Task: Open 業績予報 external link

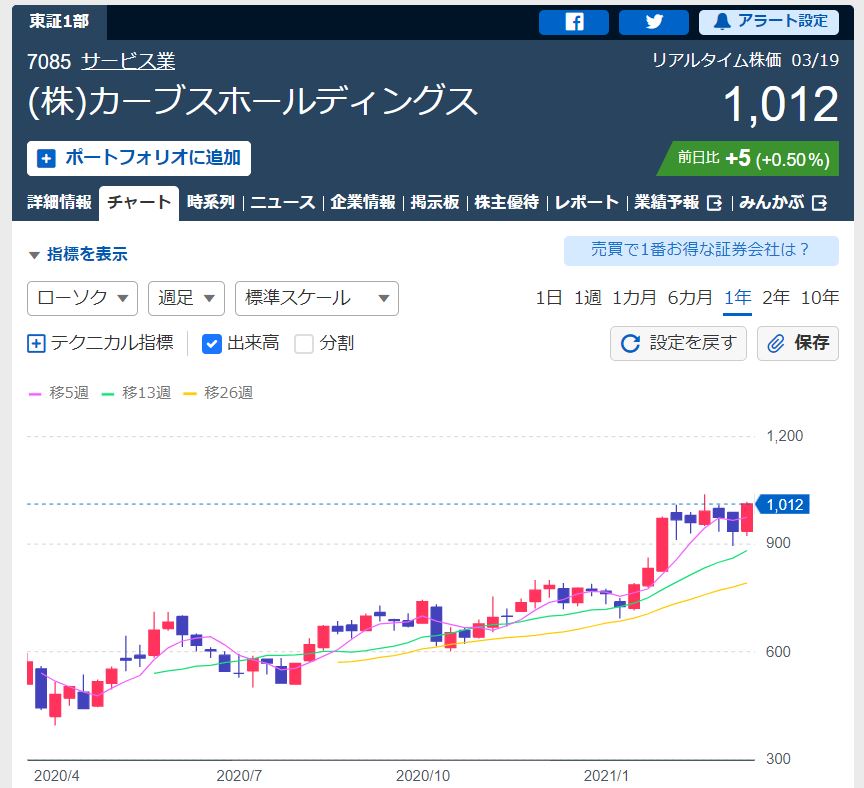Action: click(678, 202)
